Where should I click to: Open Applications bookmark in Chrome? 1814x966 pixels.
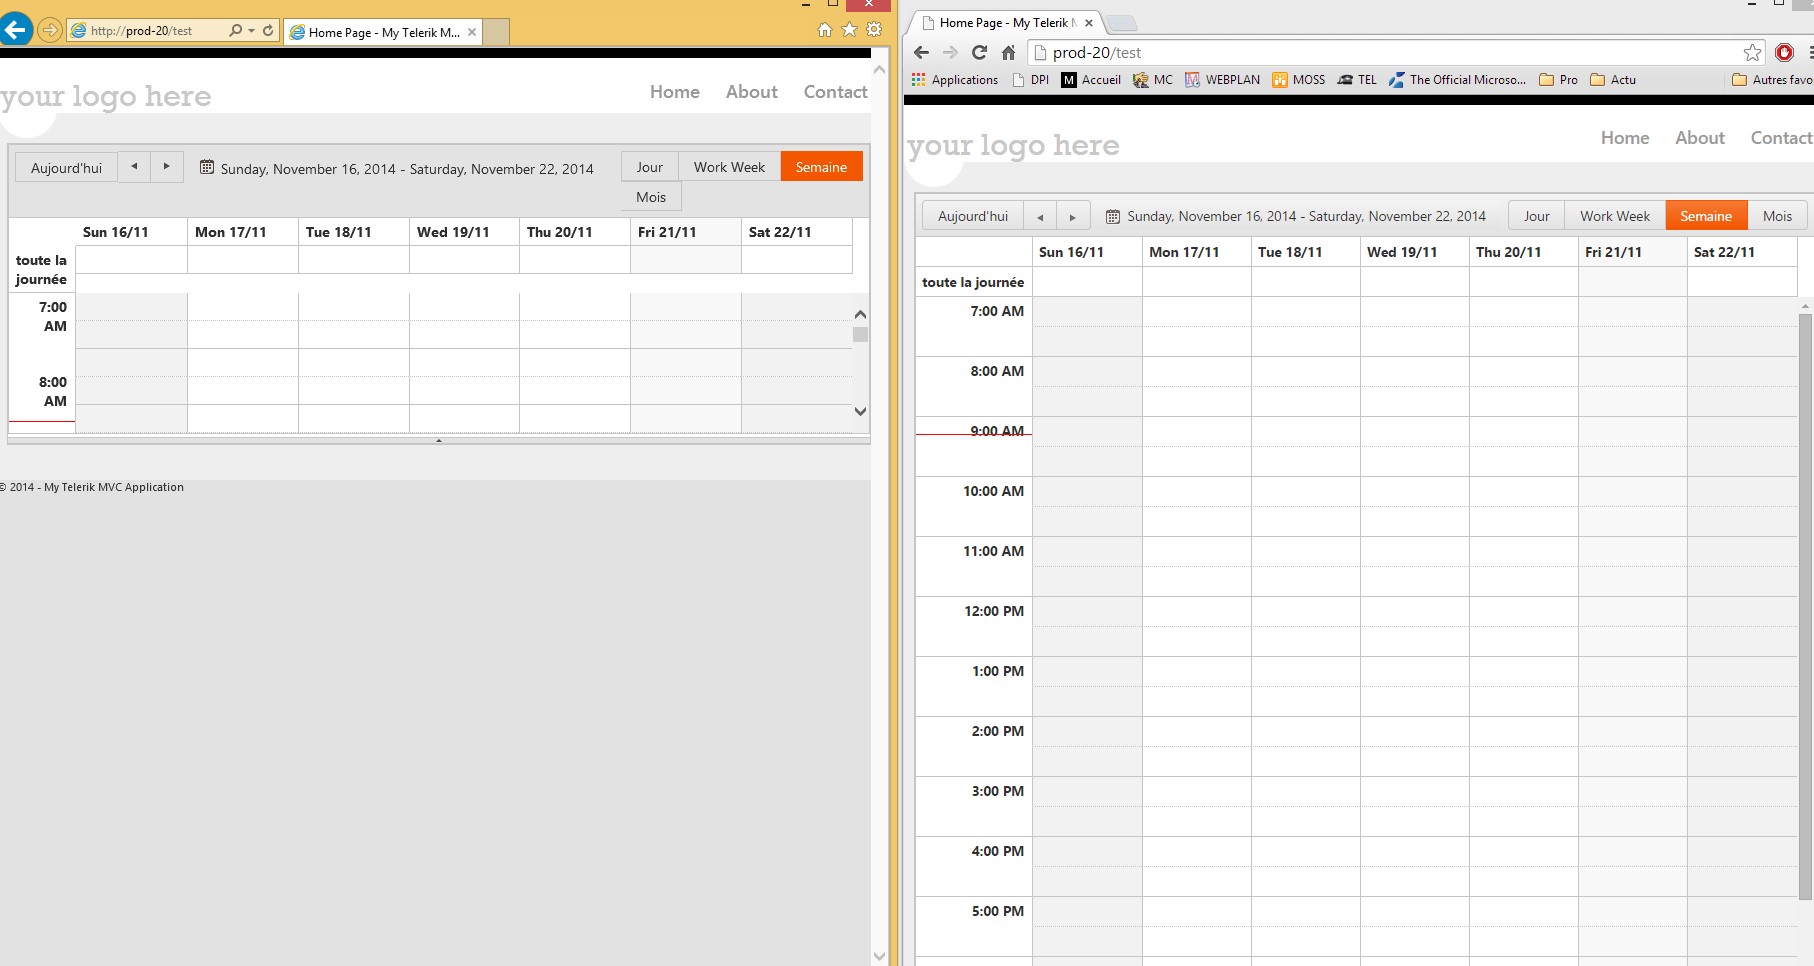pos(955,80)
